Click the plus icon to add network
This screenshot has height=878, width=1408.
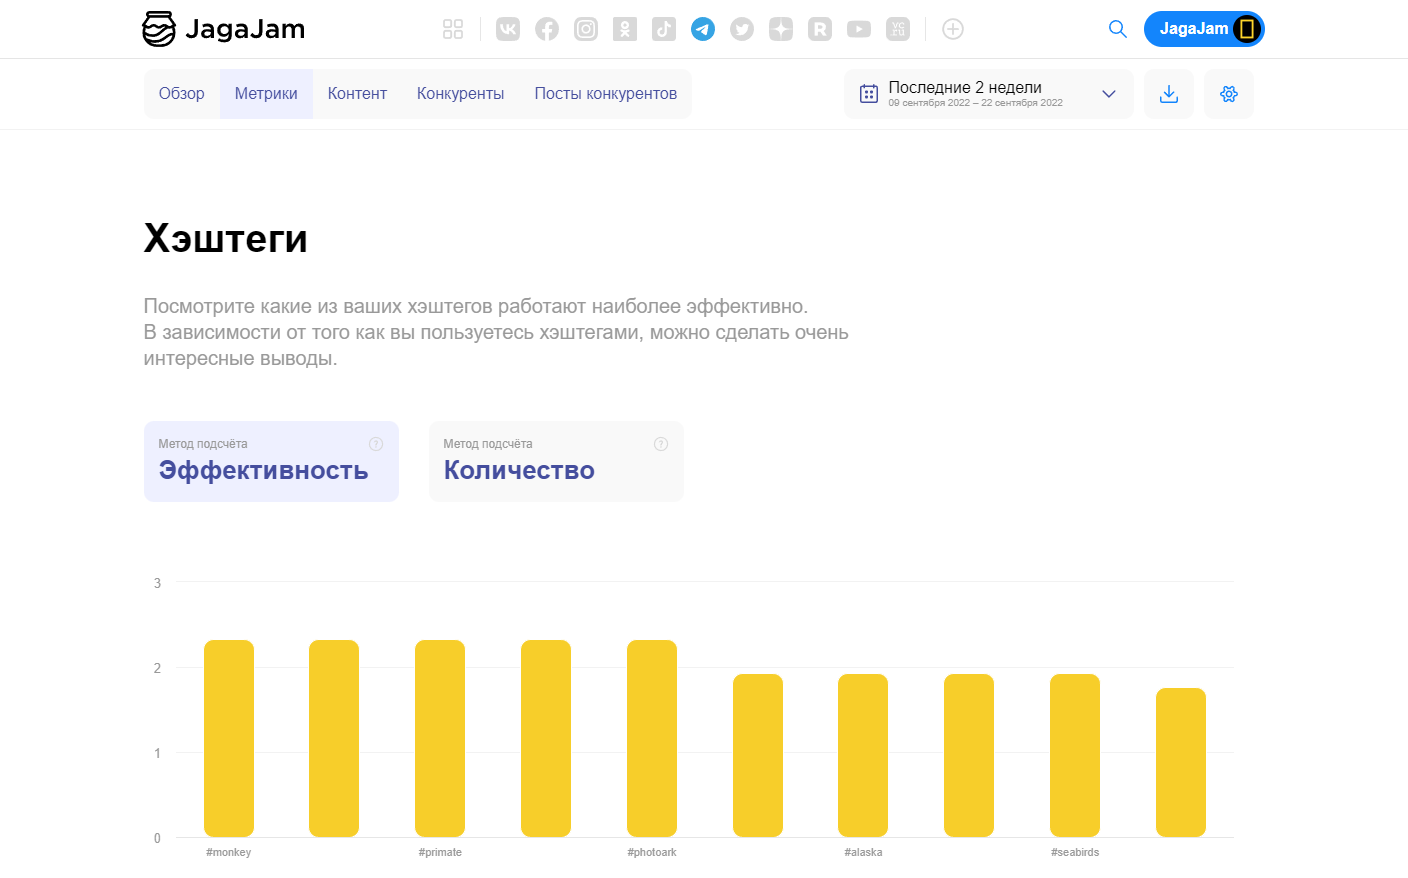(x=953, y=29)
